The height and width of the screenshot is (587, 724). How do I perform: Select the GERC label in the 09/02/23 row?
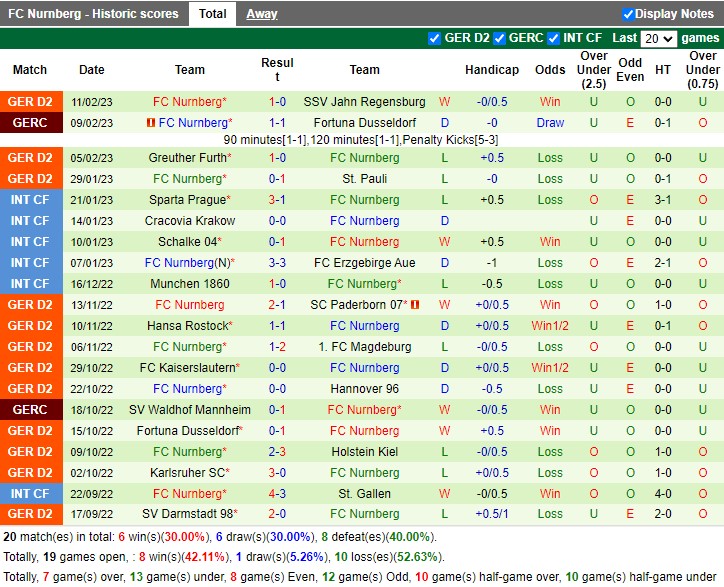[30, 123]
